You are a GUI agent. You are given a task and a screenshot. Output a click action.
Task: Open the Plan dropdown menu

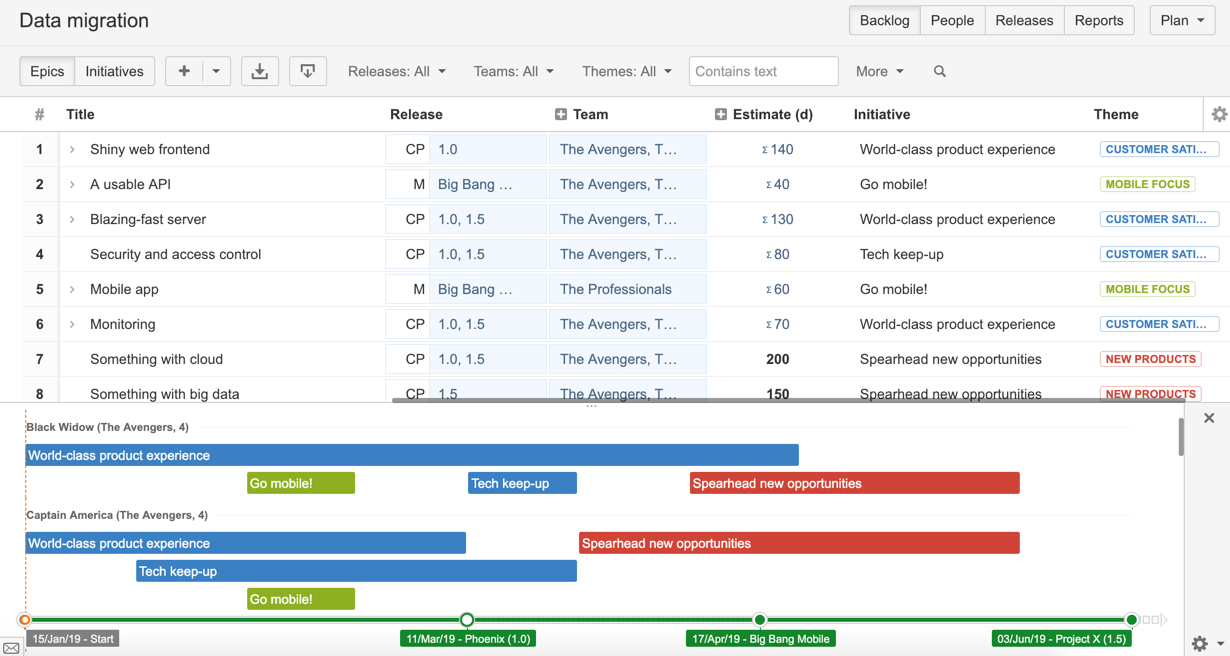pyautogui.click(x=1182, y=20)
